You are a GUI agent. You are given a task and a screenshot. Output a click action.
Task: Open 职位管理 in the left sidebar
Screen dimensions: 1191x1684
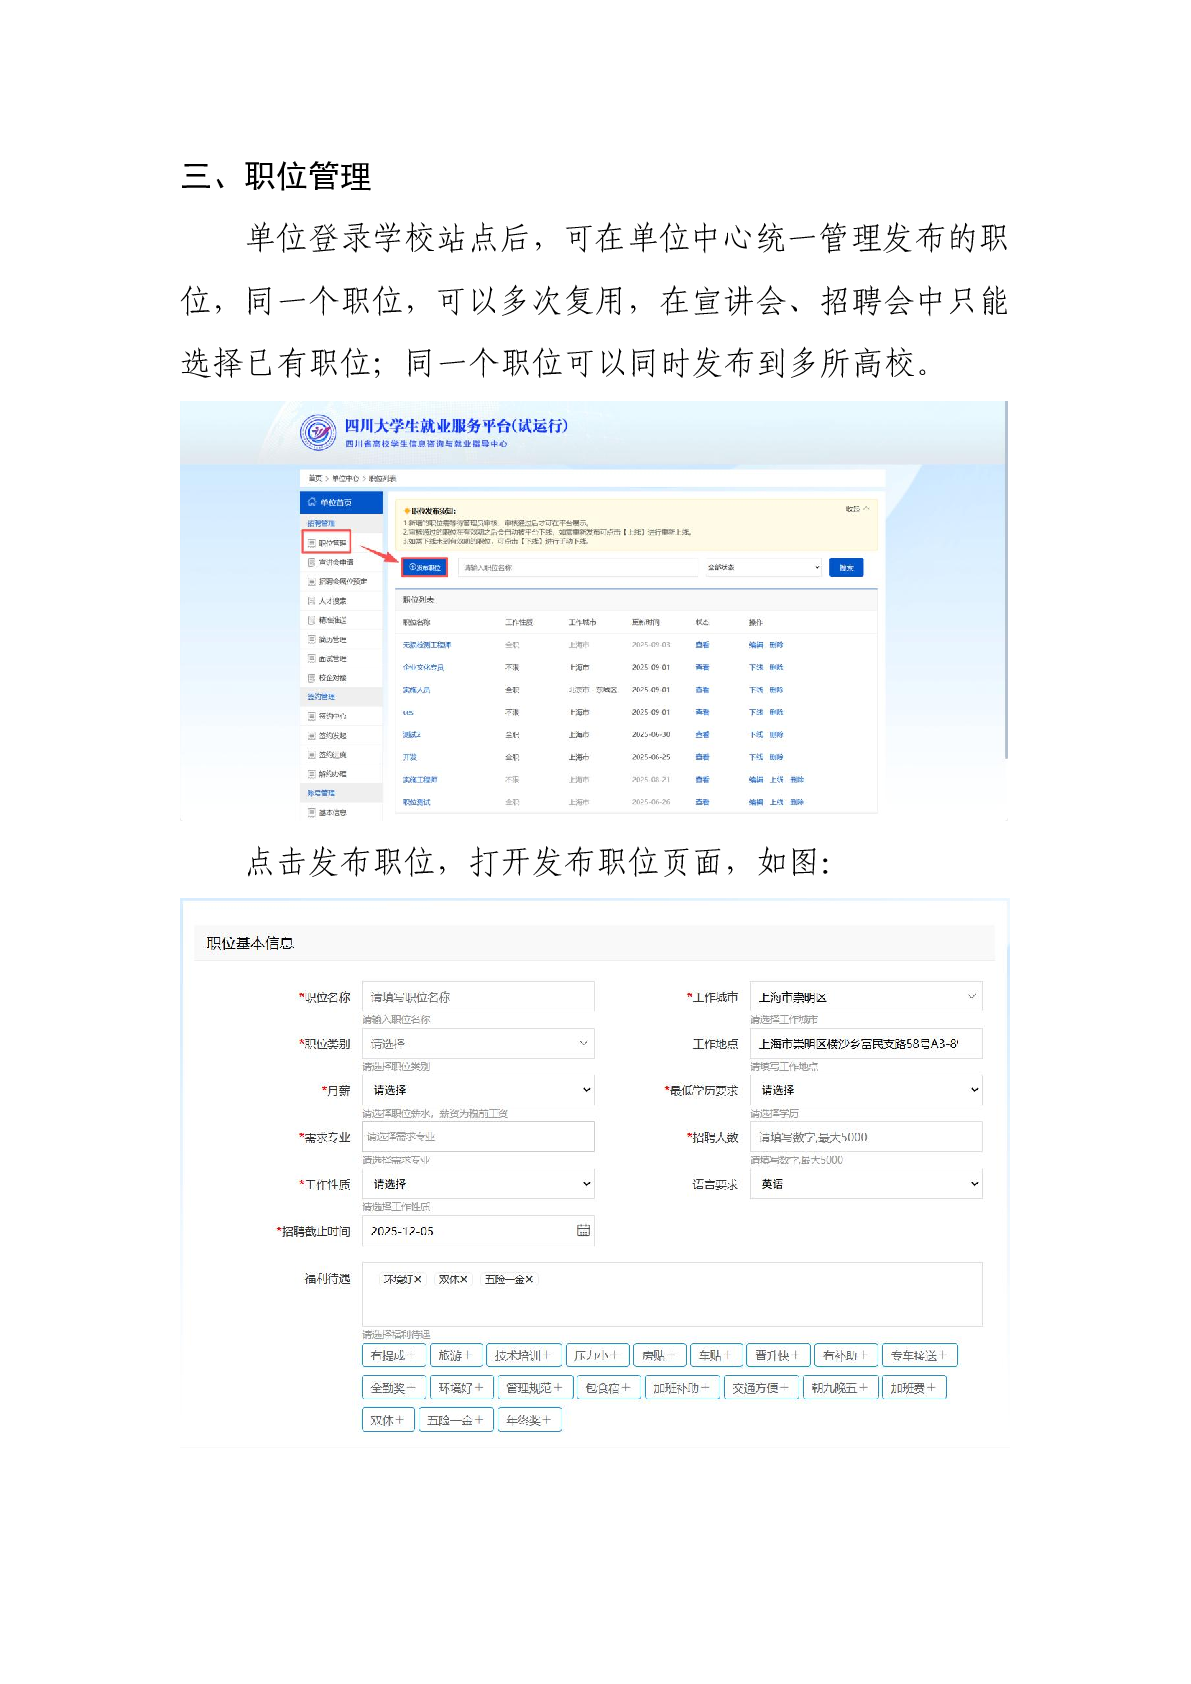tap(328, 543)
